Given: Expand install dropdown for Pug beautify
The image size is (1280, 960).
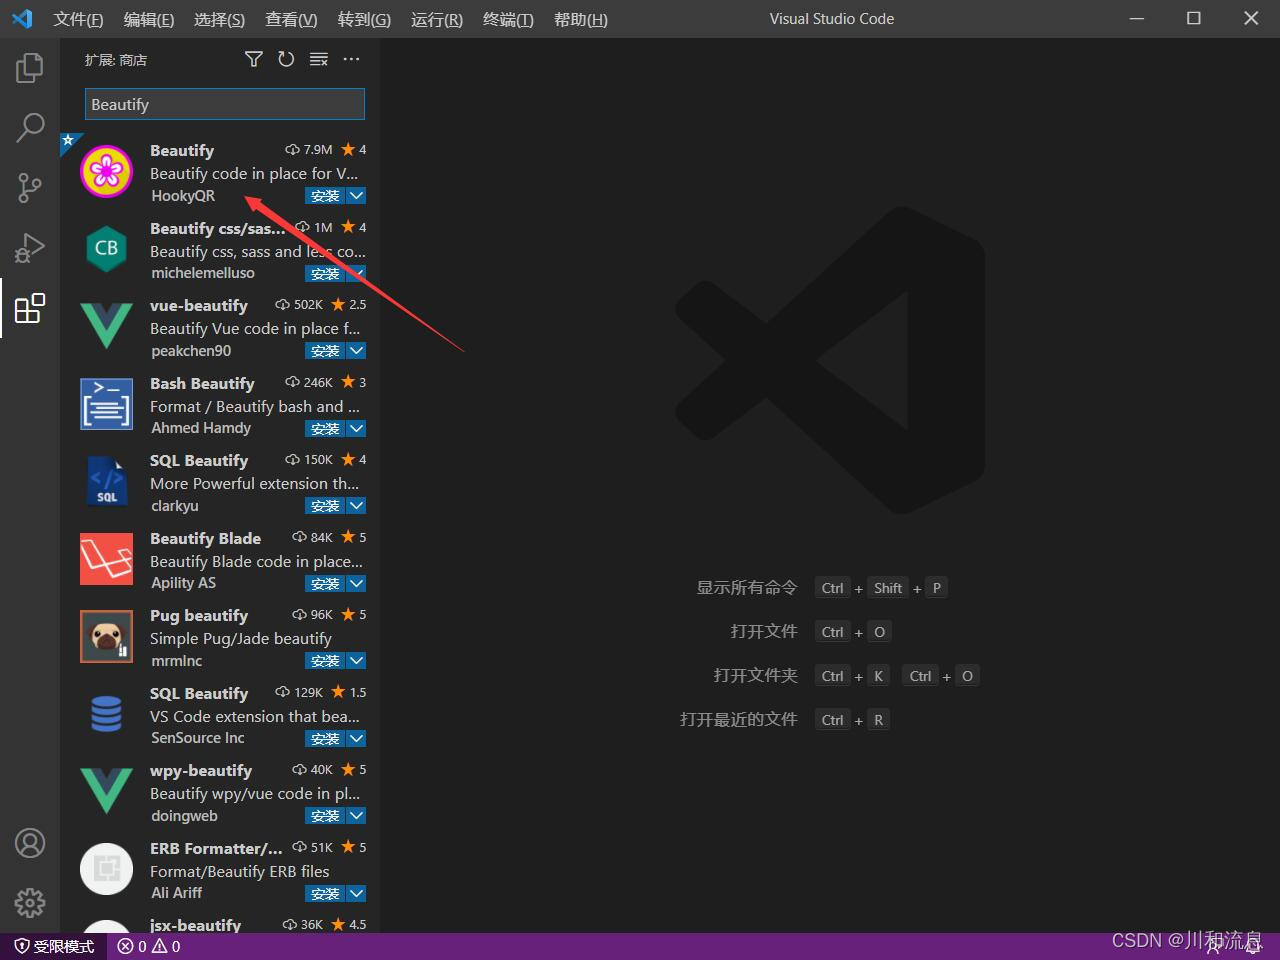Looking at the screenshot, I should pos(356,661).
